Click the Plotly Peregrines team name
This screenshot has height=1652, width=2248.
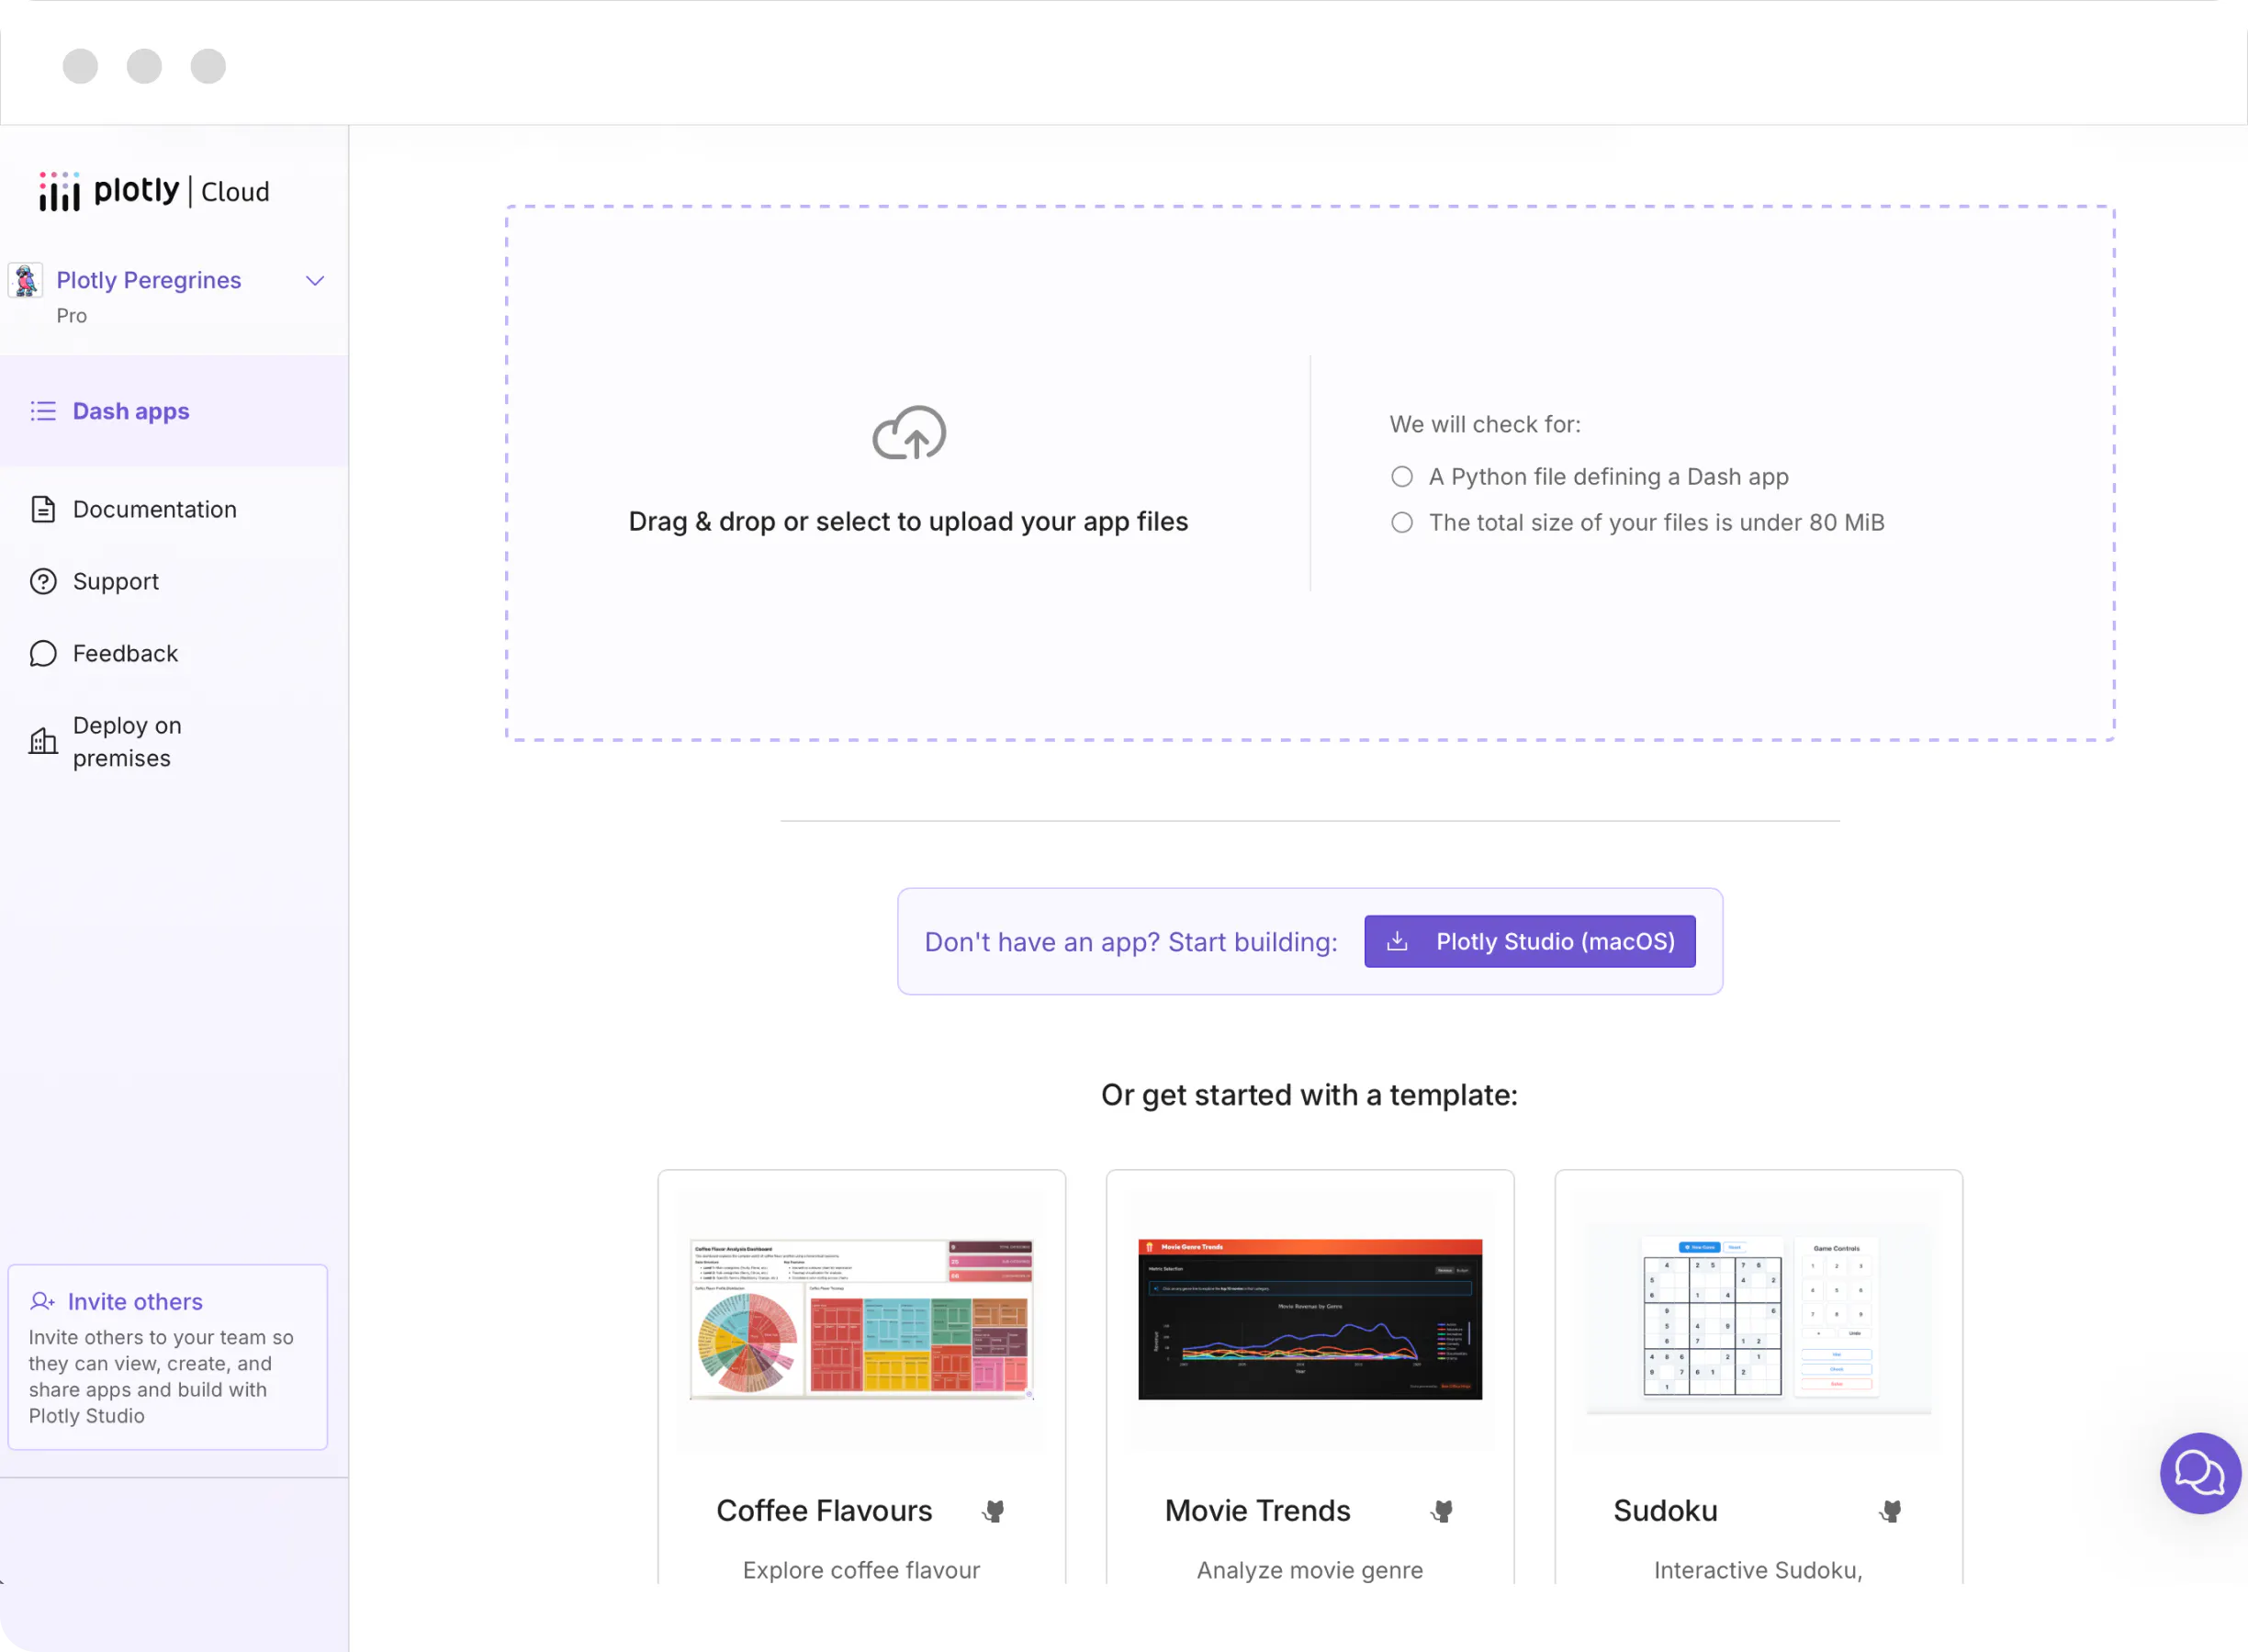click(x=149, y=280)
